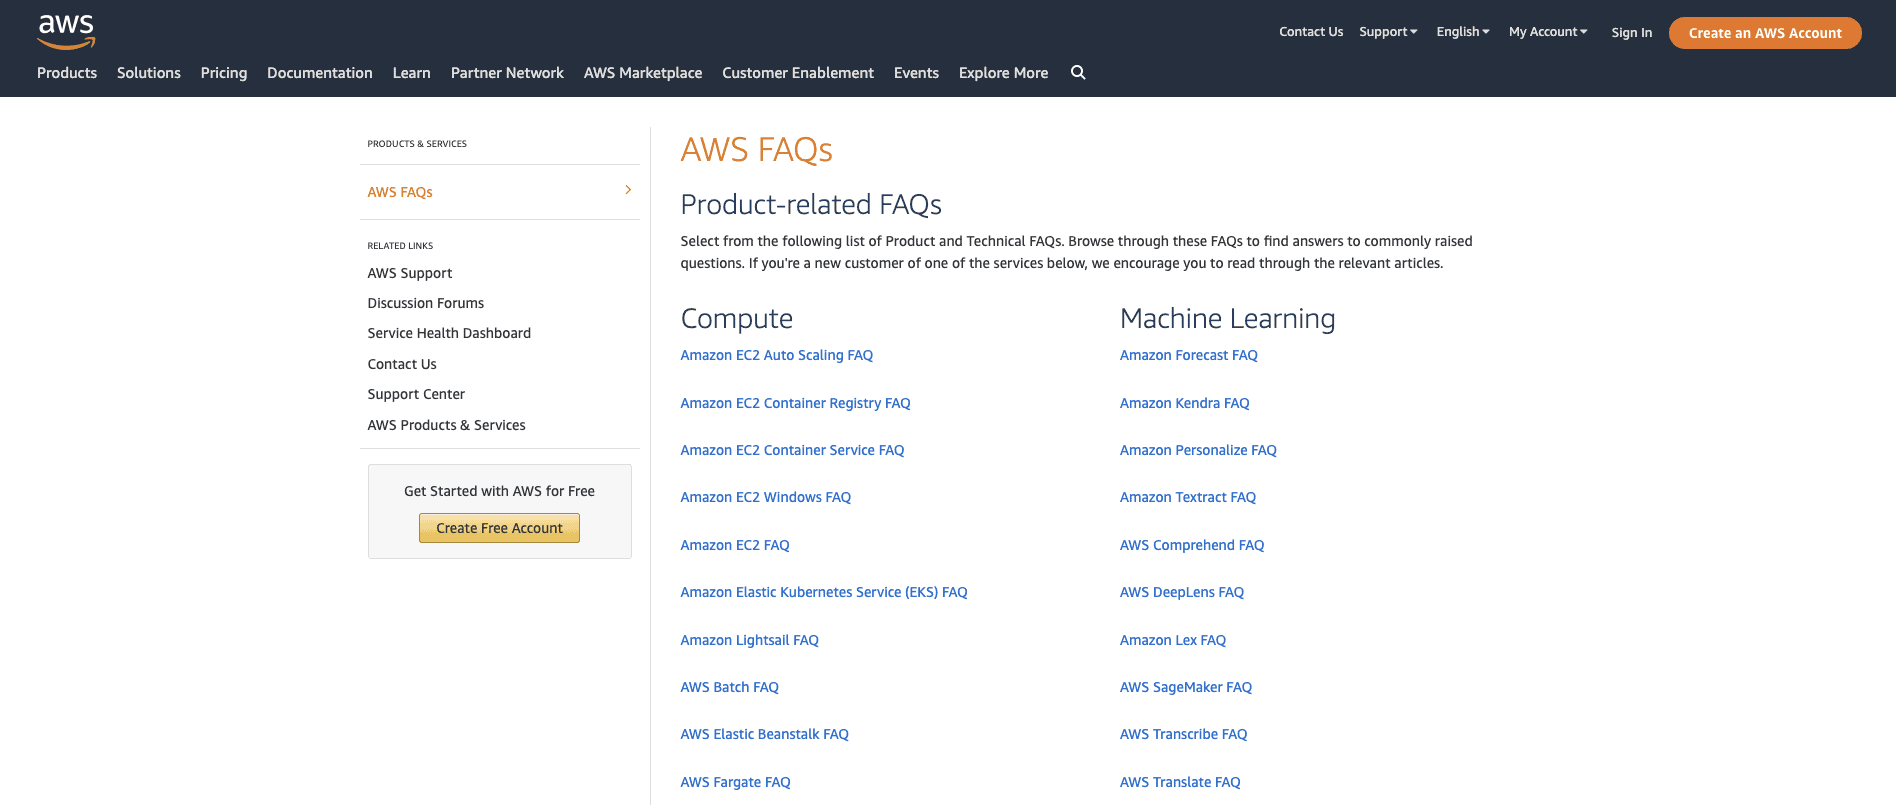Image resolution: width=1896 pixels, height=805 pixels.
Task: Open the Amazon Forecast FAQ
Action: [x=1188, y=355]
